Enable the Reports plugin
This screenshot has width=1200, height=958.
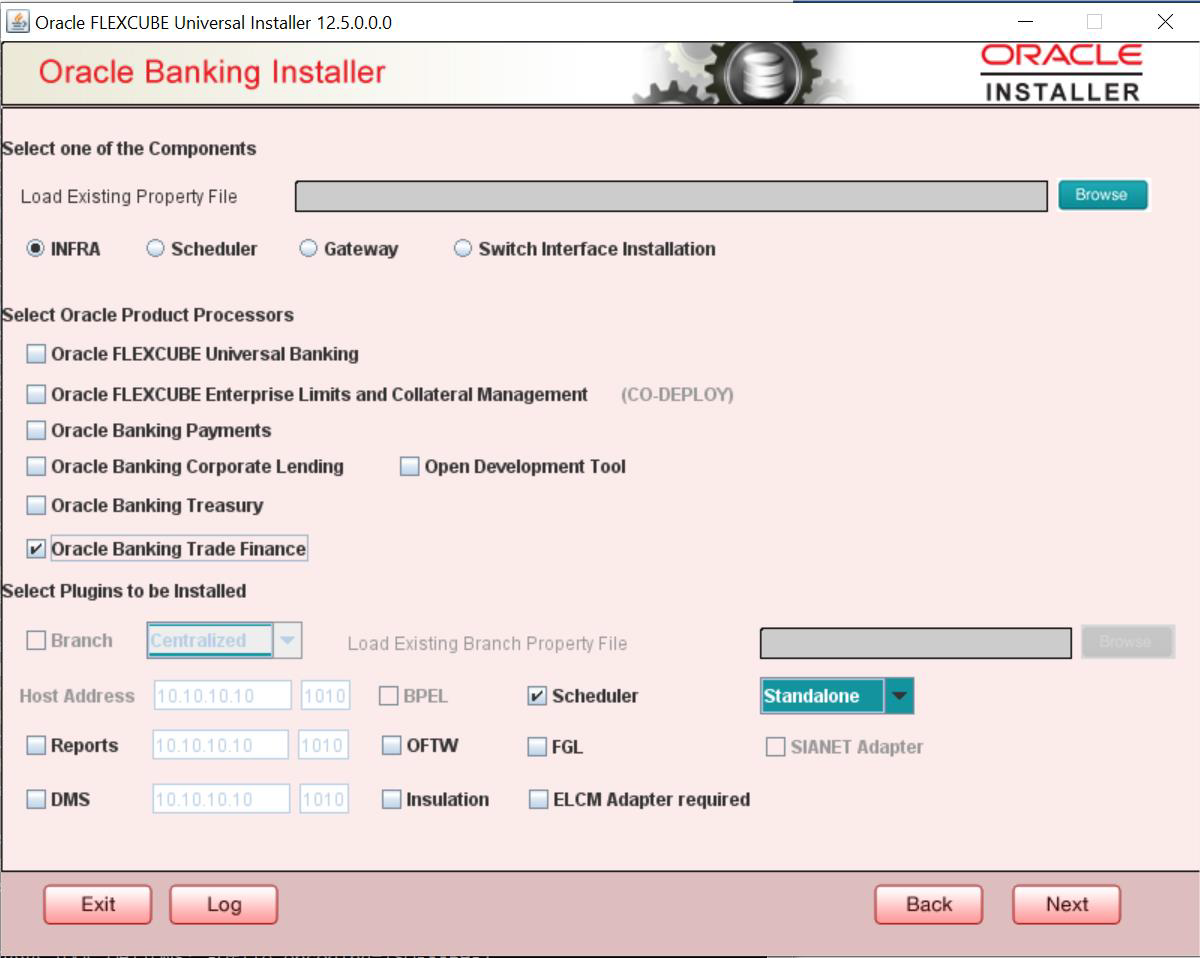(36, 744)
